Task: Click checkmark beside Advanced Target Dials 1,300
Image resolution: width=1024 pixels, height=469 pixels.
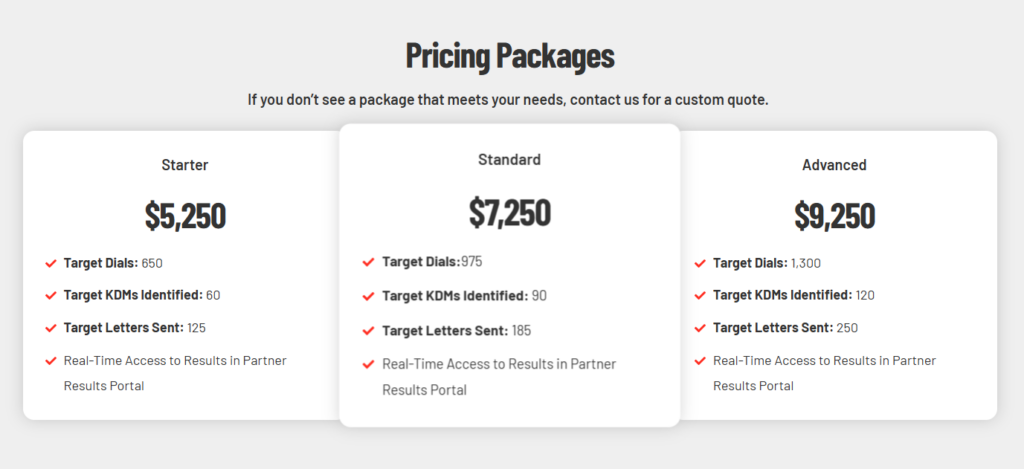Action: [699, 264]
